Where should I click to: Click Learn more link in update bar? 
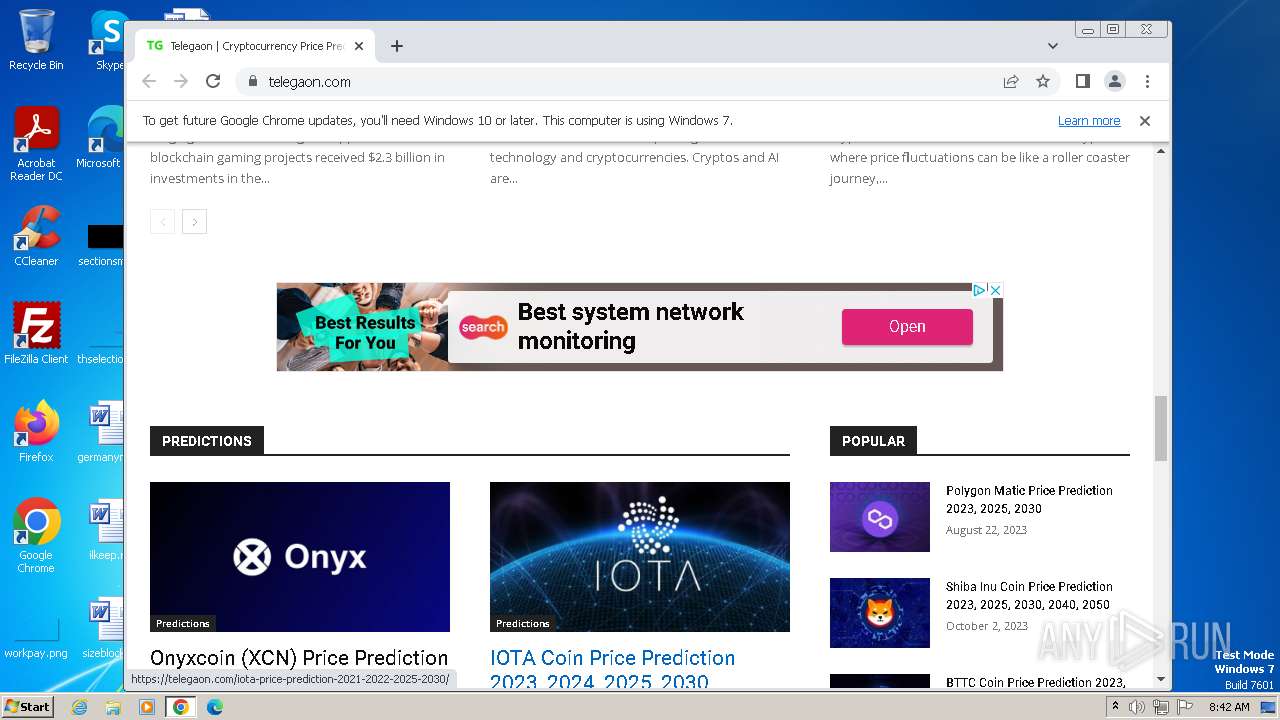pyautogui.click(x=1089, y=120)
